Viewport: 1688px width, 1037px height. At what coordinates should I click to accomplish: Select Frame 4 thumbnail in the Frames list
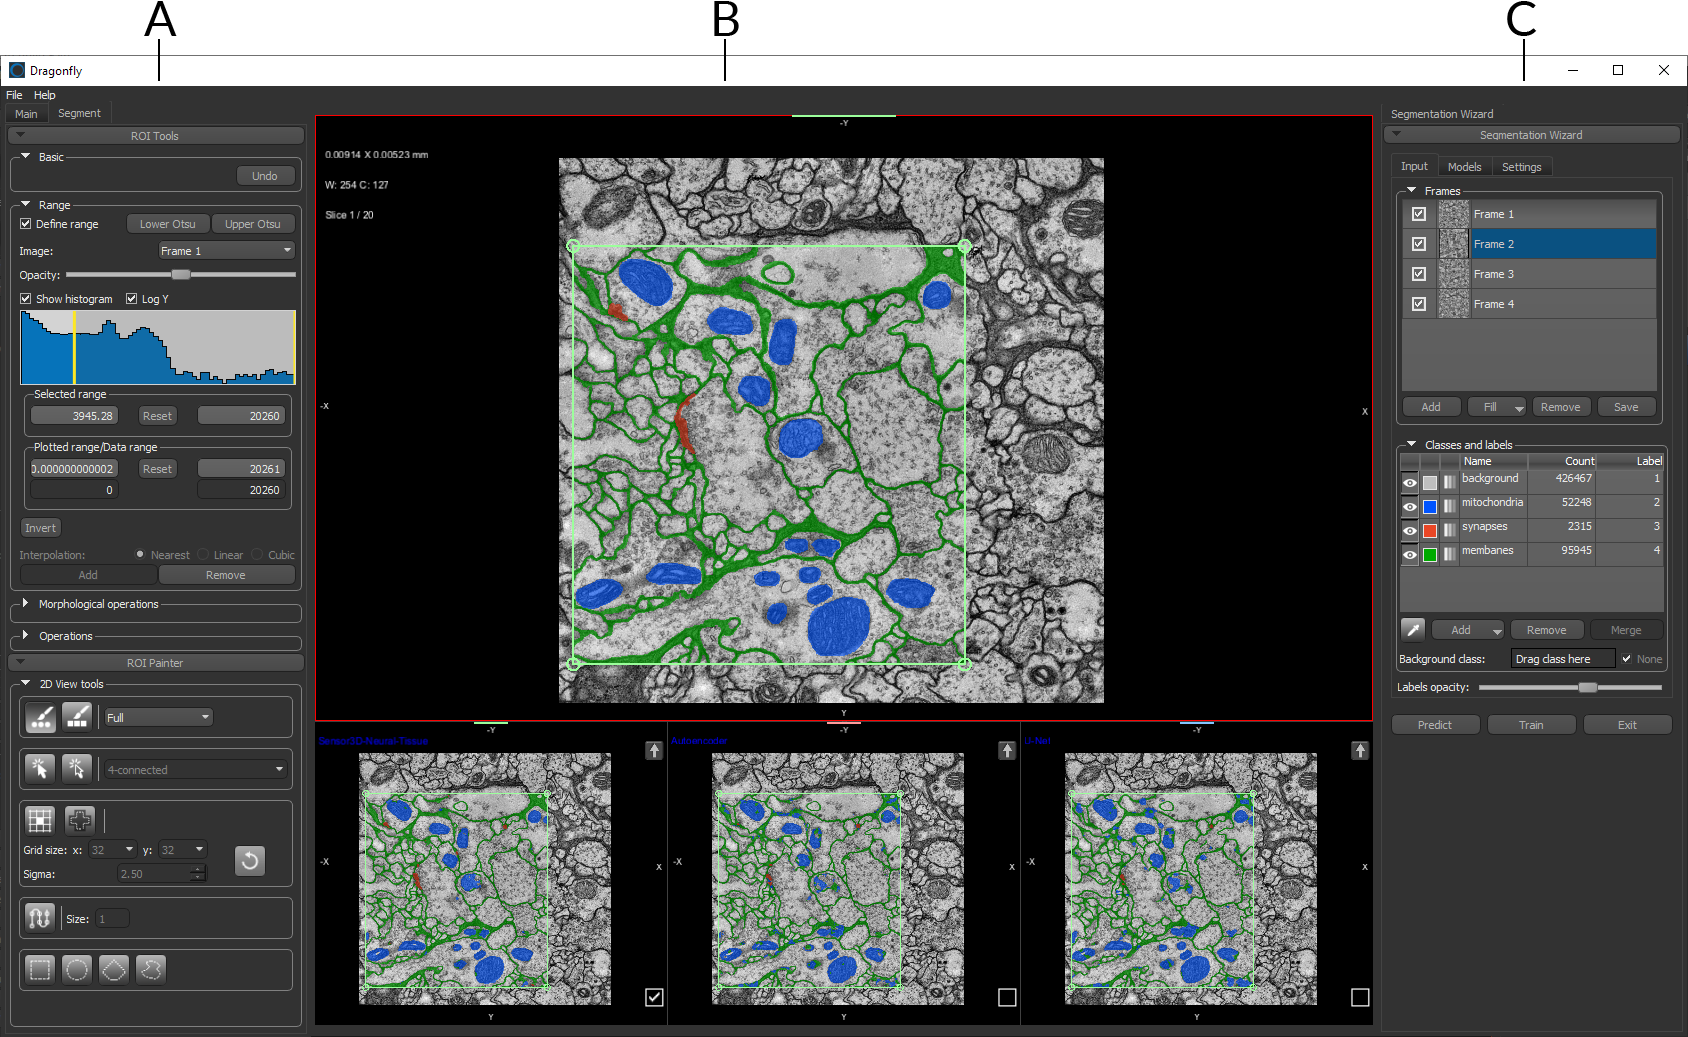[x=1453, y=304]
